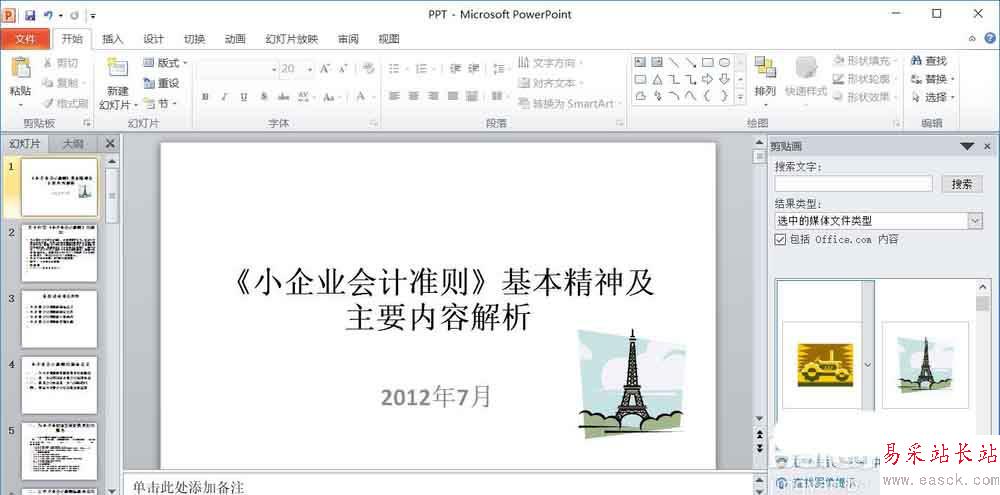Click the clear formatting icon
Viewport: 1000px width, 495px height.
368,68
